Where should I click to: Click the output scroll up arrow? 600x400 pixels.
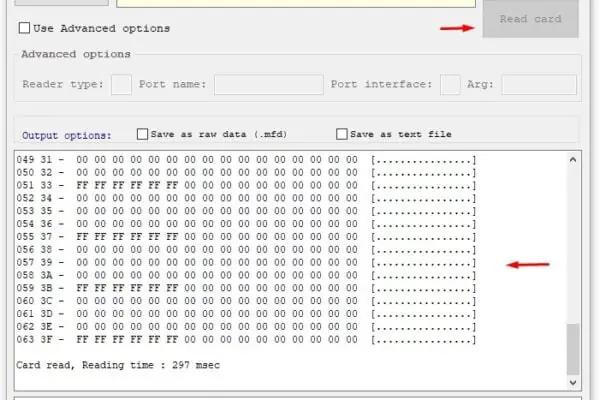tap(573, 160)
